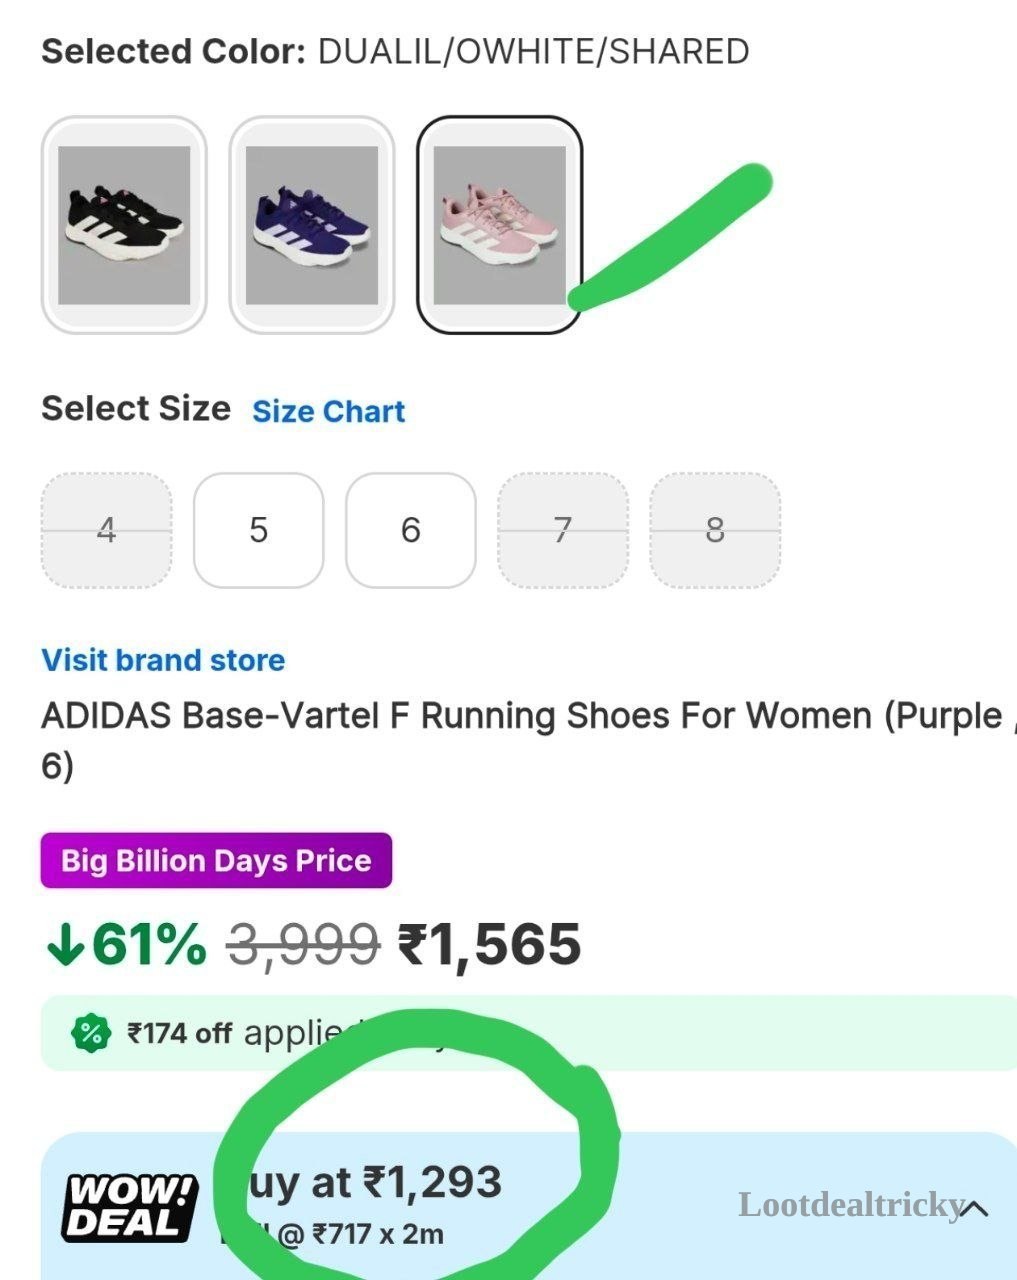Click the ₹174 off applied banner
The height and width of the screenshot is (1280, 1017).
pos(529,1033)
